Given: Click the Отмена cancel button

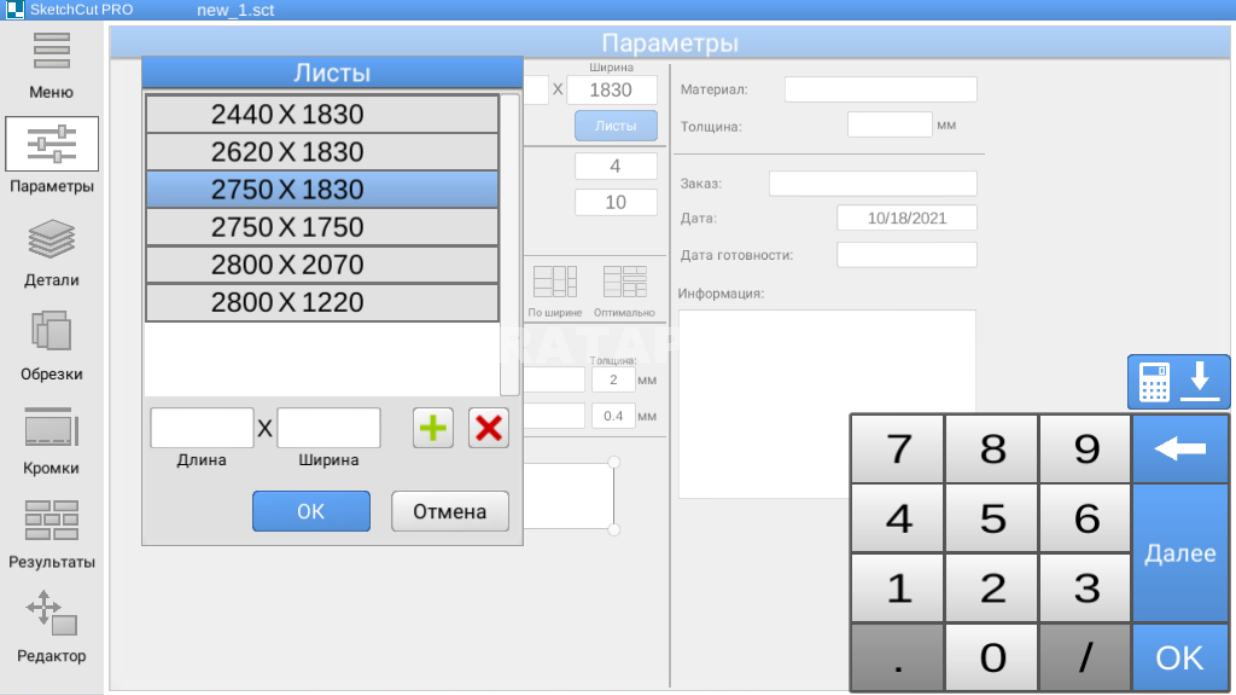Looking at the screenshot, I should [450, 512].
